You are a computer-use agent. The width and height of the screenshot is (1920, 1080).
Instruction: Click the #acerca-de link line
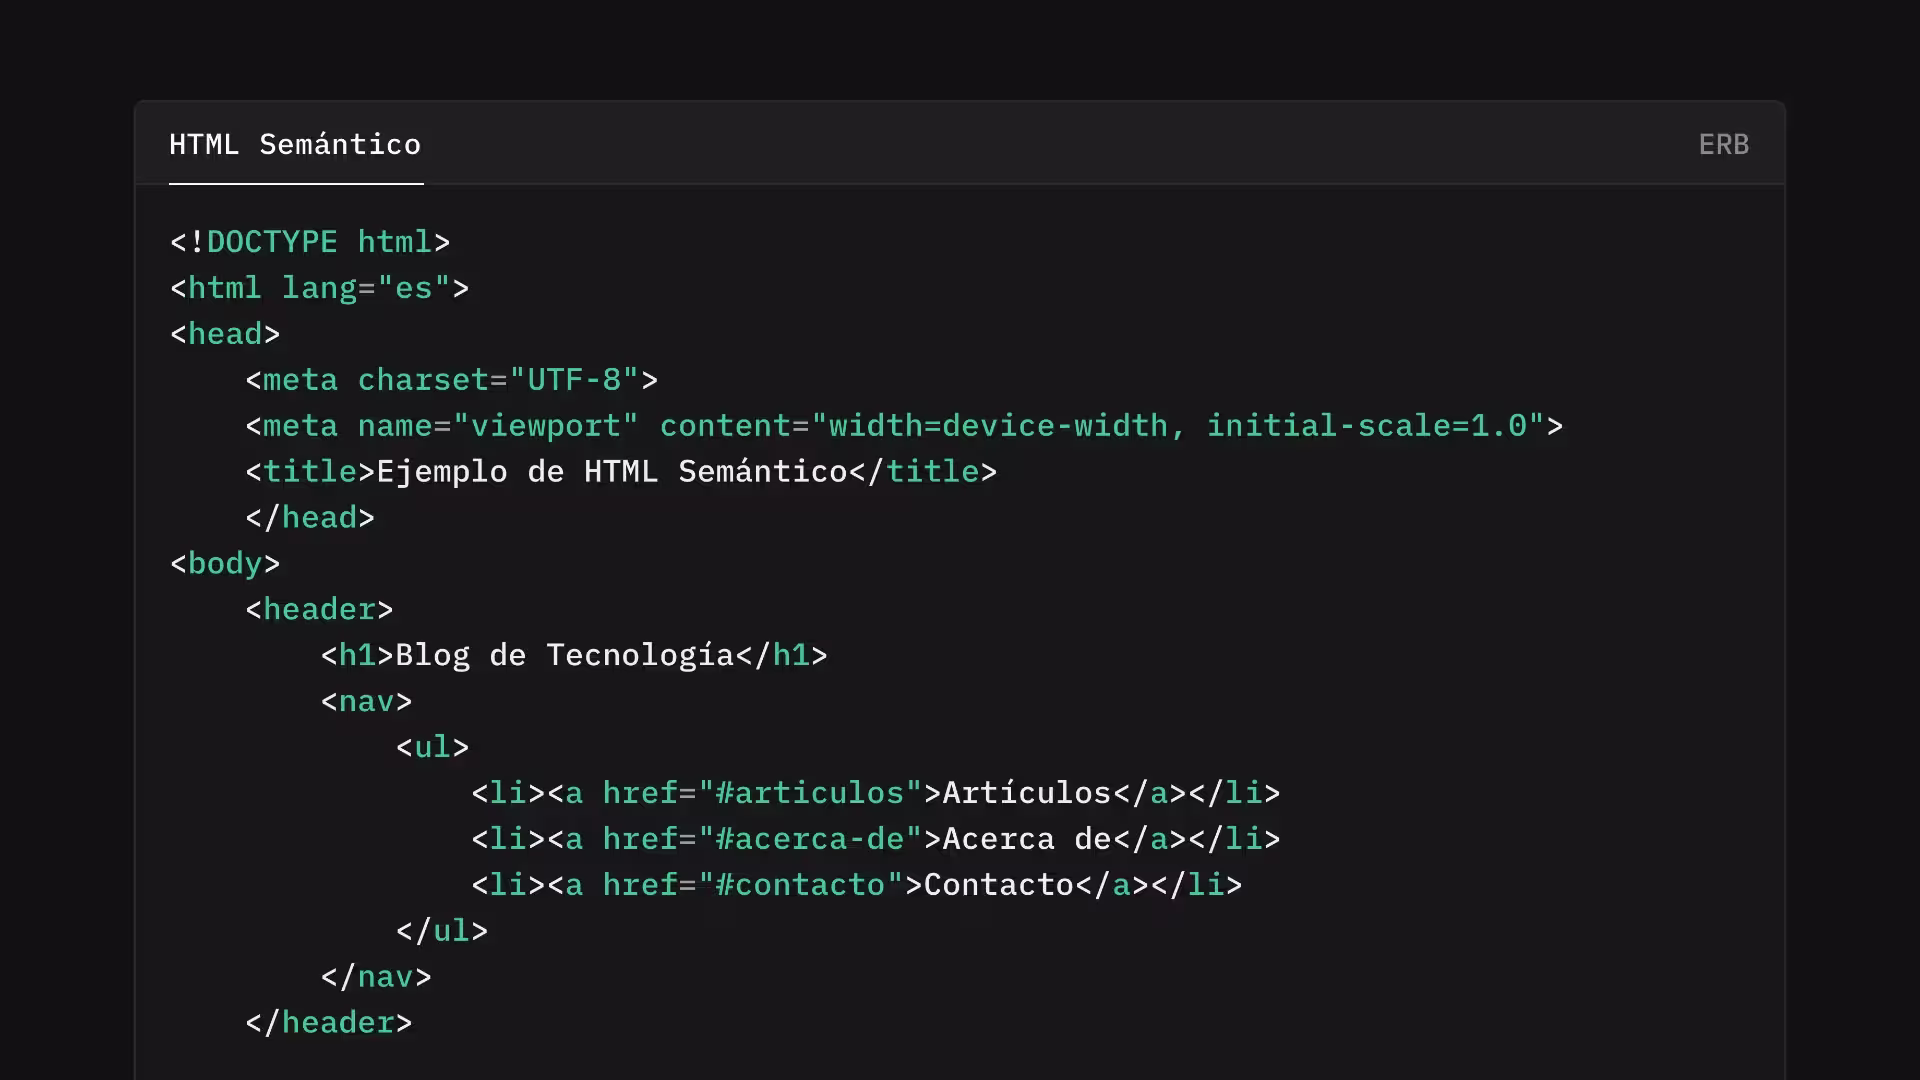876,840
